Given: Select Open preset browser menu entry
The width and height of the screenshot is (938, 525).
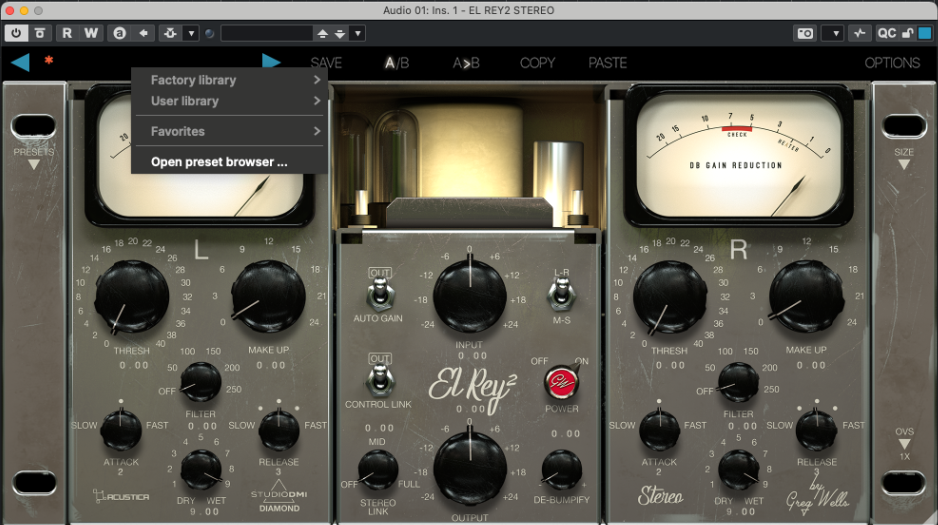Looking at the screenshot, I should pyautogui.click(x=230, y=161).
